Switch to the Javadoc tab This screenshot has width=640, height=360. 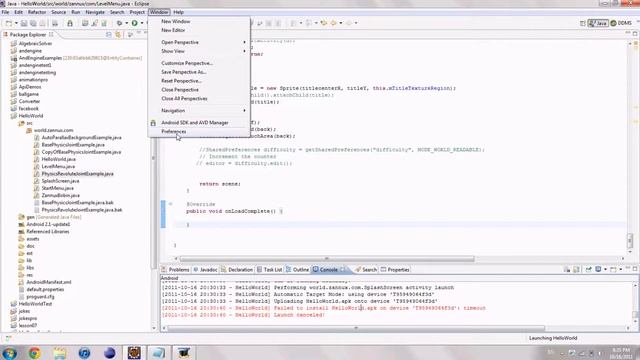[x=205, y=270]
